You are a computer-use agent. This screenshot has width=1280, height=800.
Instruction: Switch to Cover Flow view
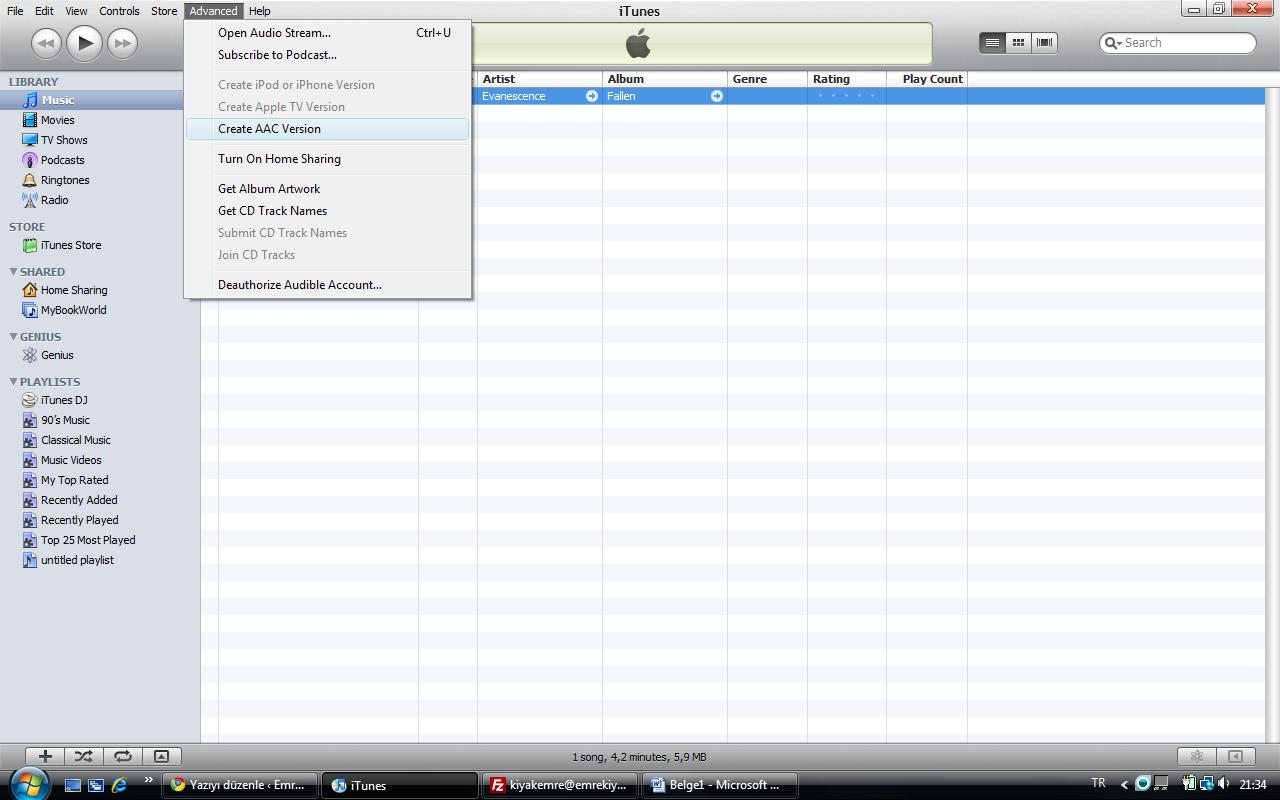click(1044, 42)
